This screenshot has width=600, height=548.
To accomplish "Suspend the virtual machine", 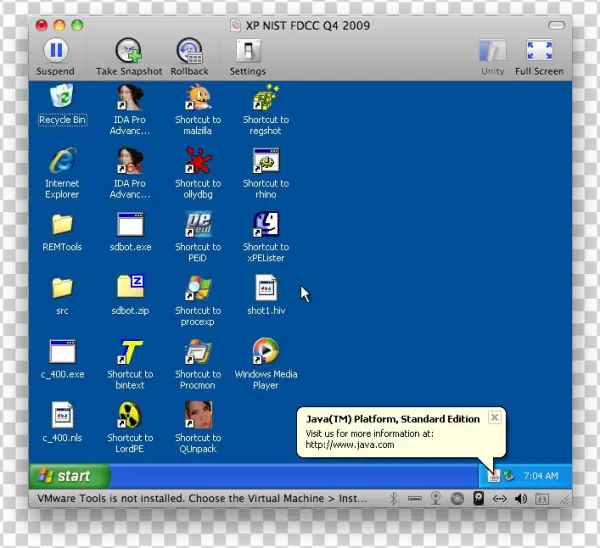I will (56, 57).
